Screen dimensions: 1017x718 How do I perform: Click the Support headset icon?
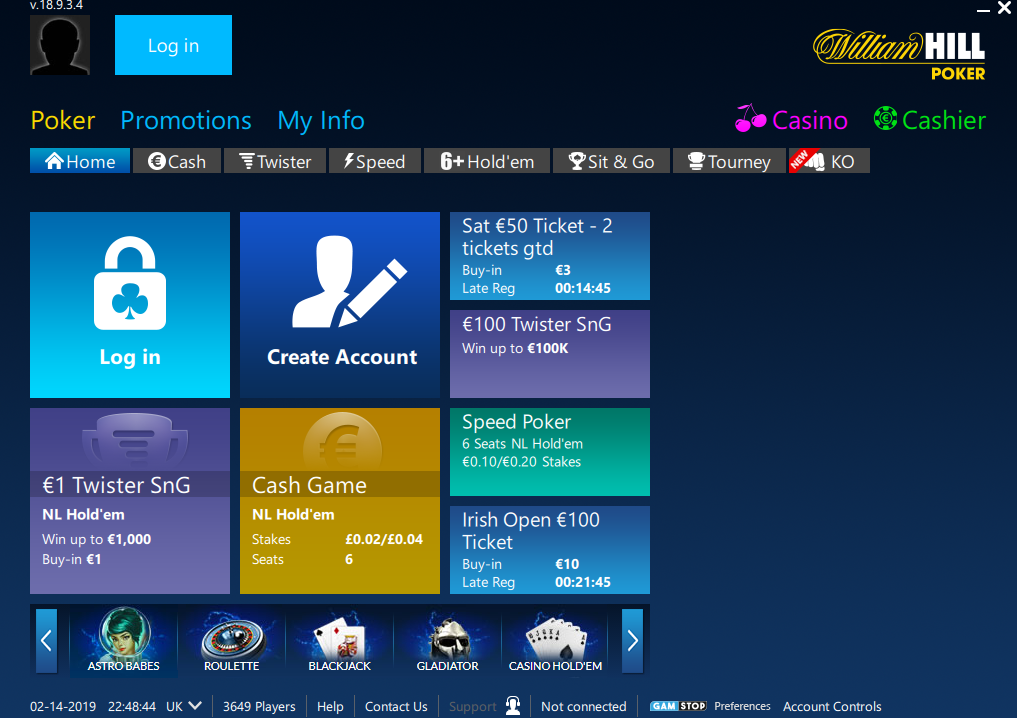tap(513, 705)
